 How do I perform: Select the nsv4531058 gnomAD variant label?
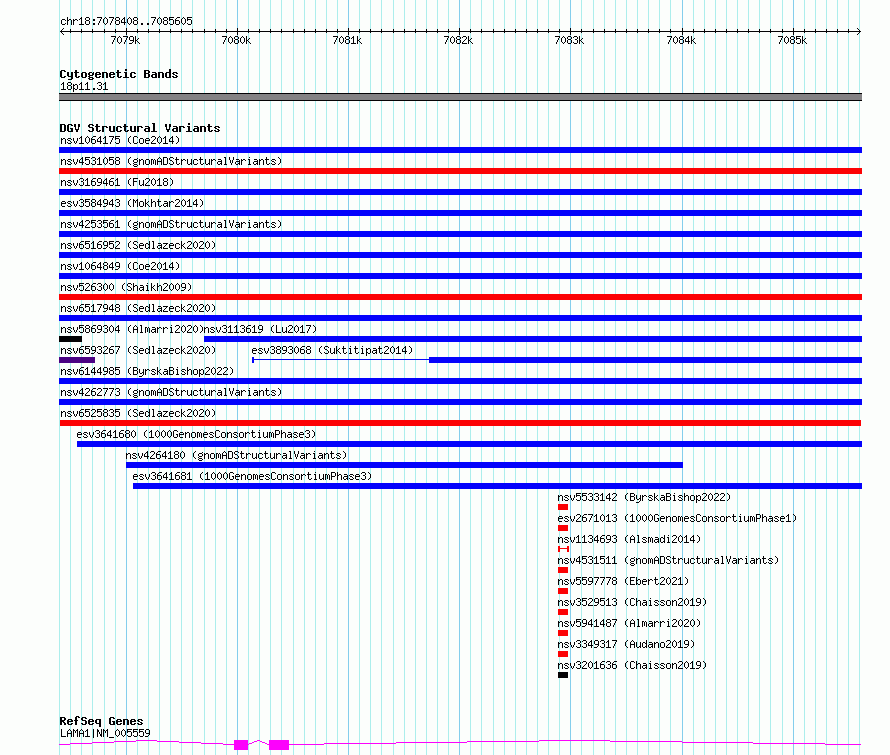click(171, 161)
